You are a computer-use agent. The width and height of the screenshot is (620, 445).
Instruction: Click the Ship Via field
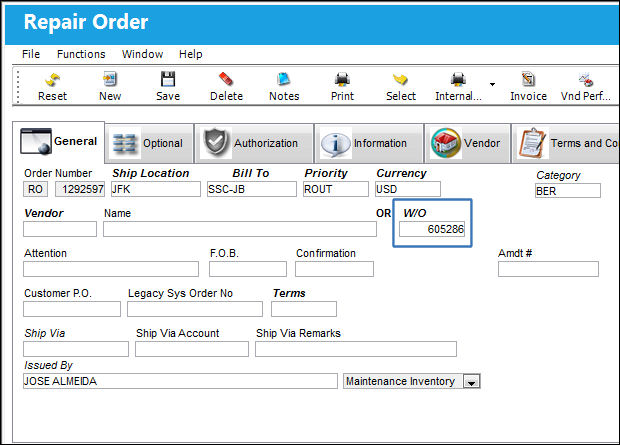76,349
